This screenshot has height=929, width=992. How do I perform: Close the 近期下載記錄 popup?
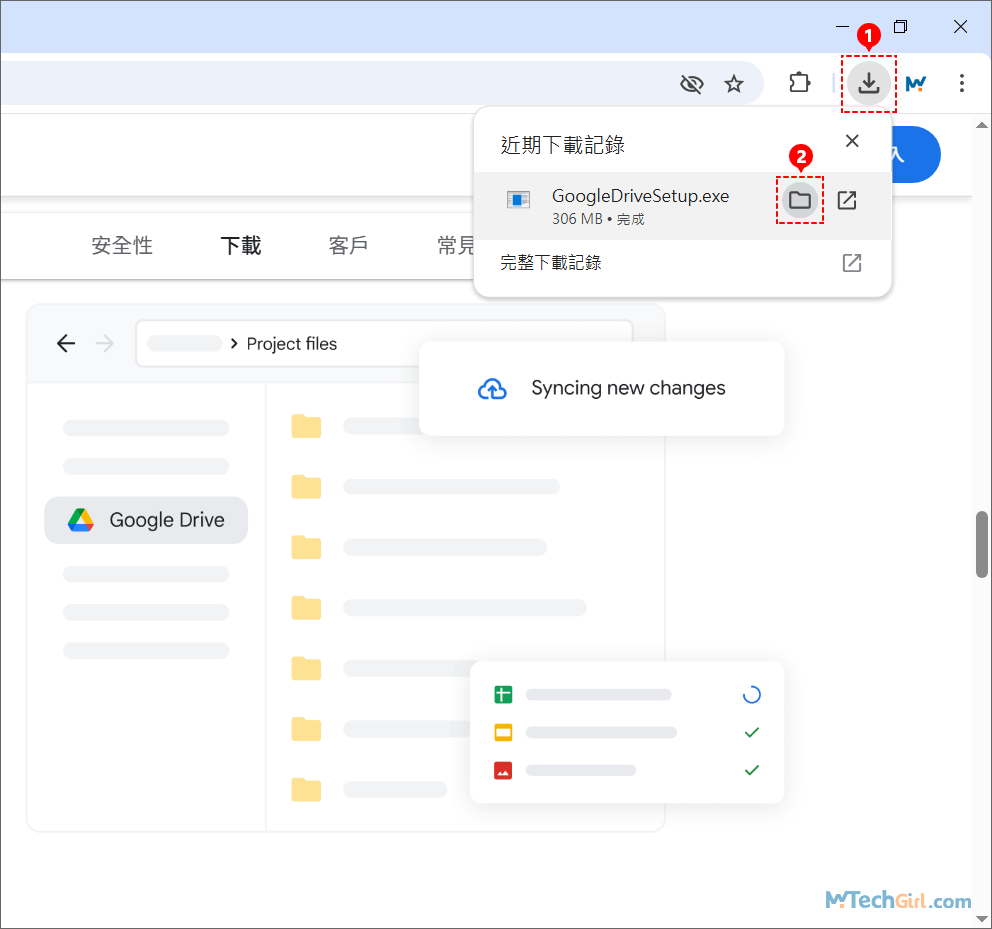(851, 141)
